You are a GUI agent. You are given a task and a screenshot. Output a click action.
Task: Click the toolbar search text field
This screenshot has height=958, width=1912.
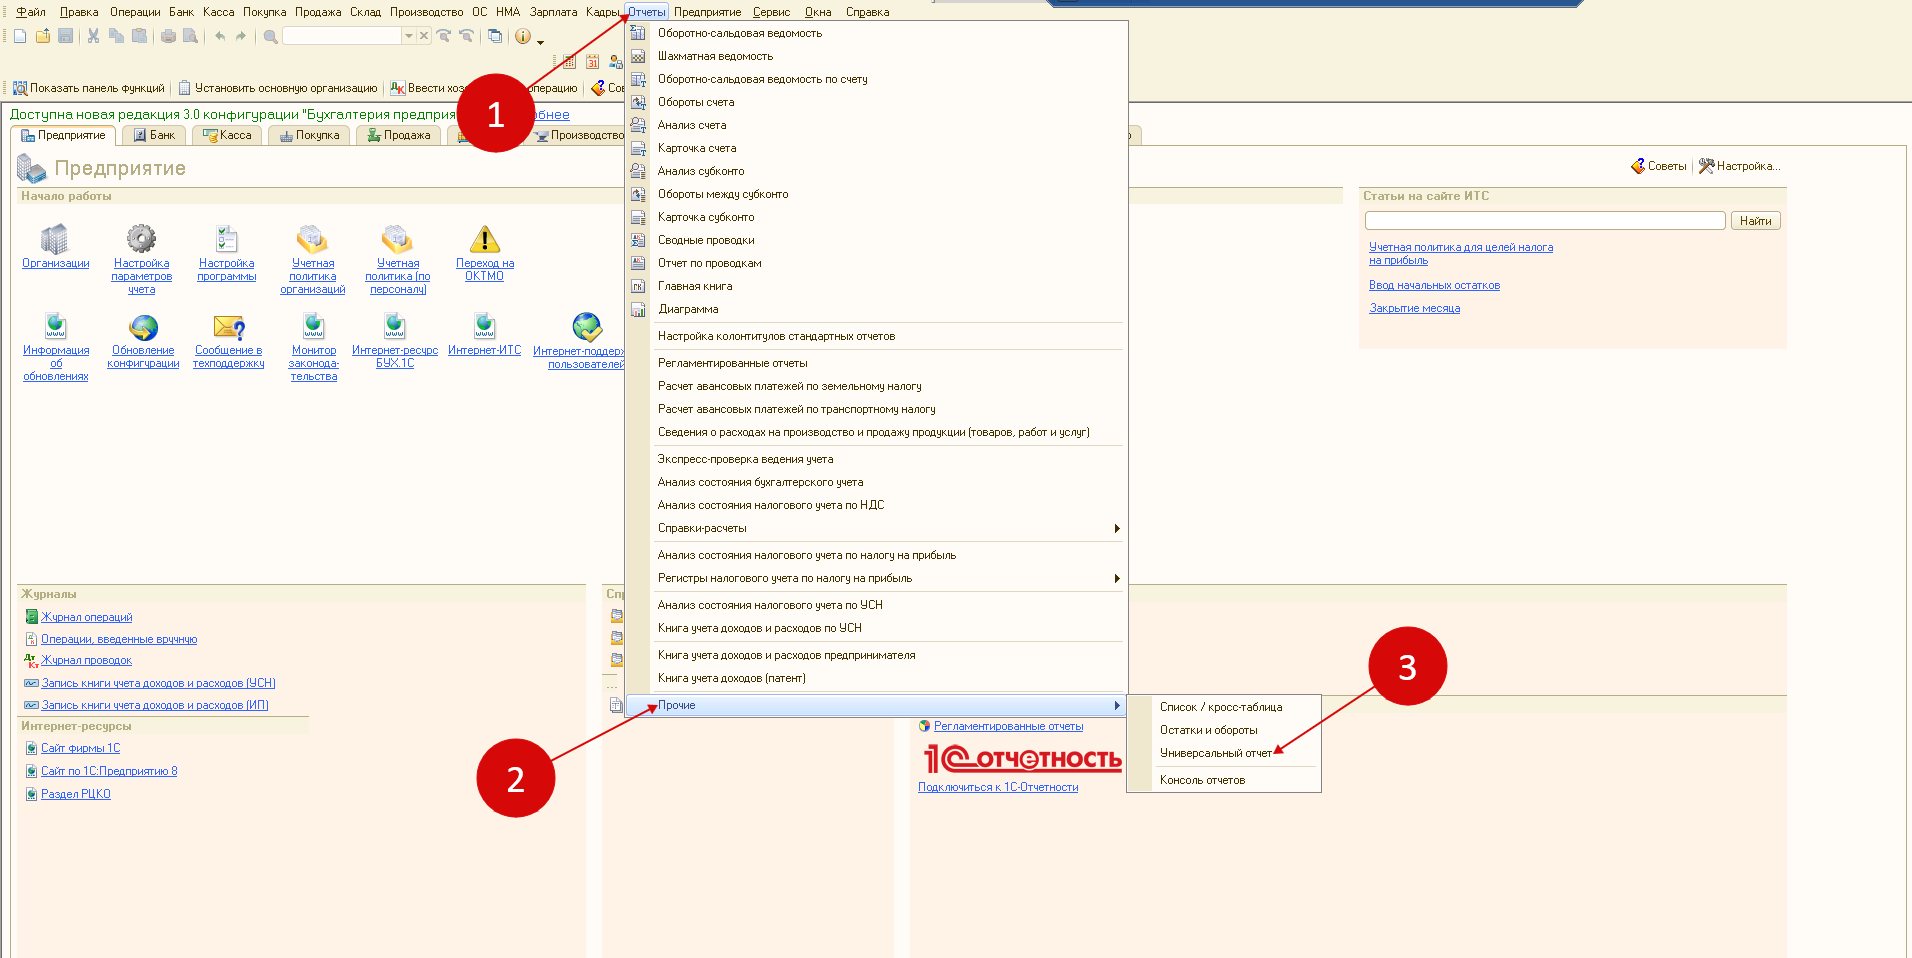[x=342, y=36]
